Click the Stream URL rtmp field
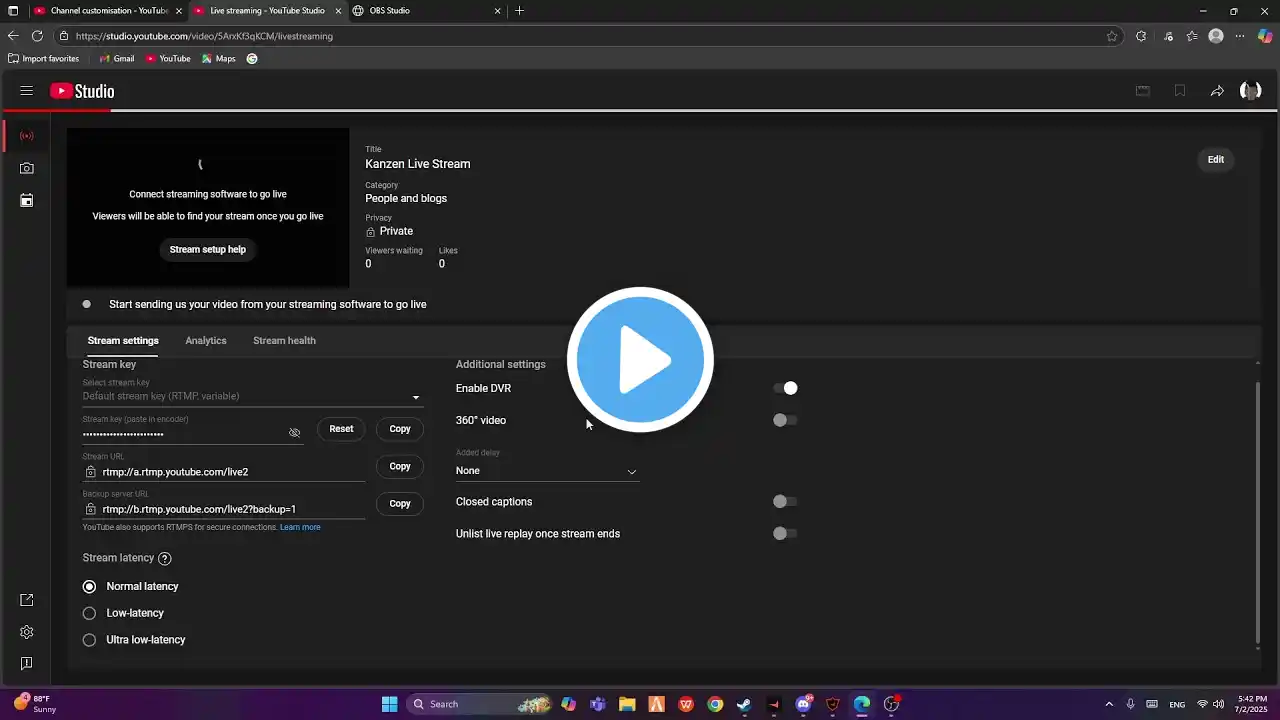1280x720 pixels. [x=224, y=472]
